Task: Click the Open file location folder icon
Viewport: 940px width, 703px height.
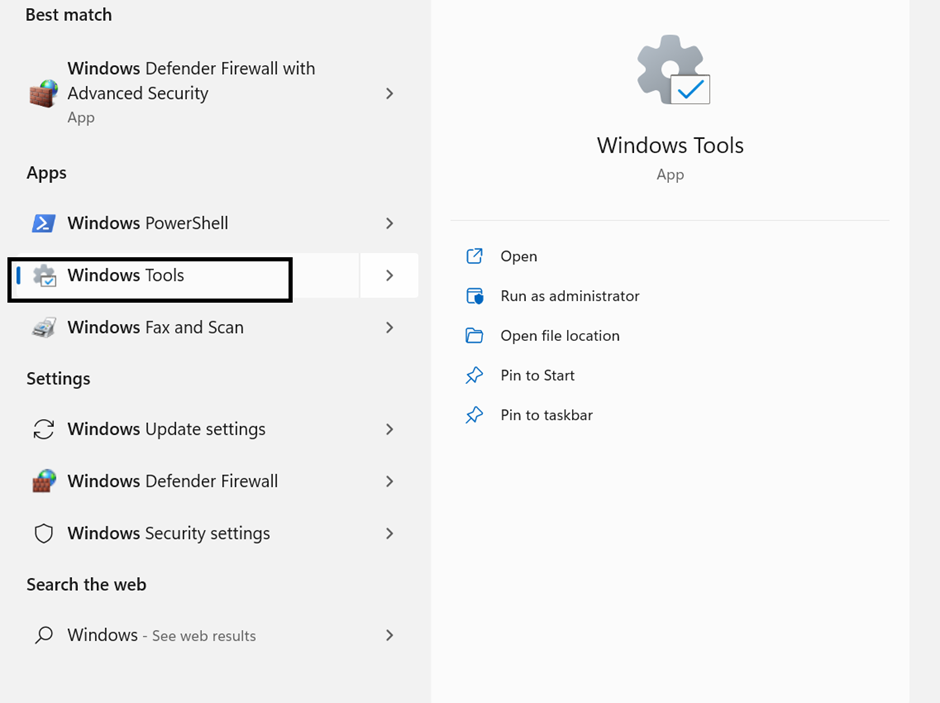Action: (x=474, y=336)
